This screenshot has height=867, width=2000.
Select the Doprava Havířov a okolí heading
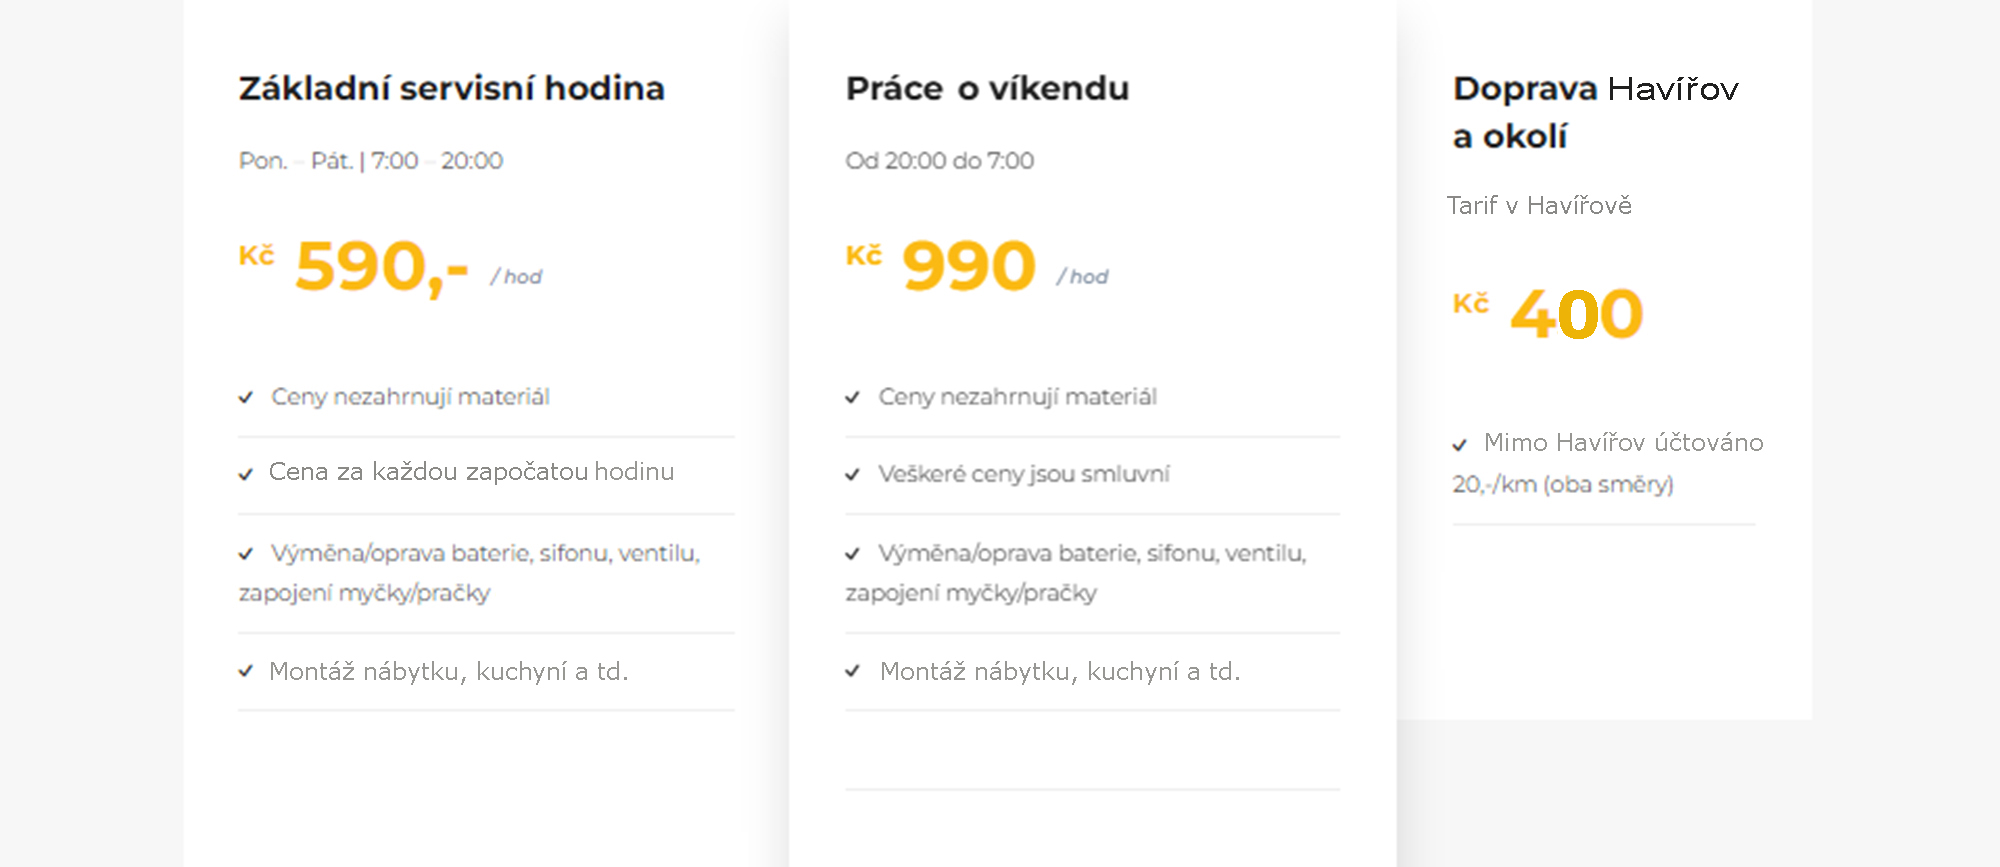pyautogui.click(x=1596, y=112)
